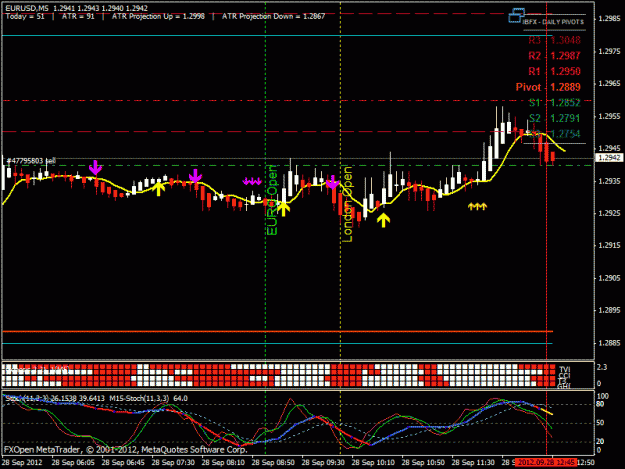
Task: Select the 2.3 scale value of heatmap panel
Action: click(x=602, y=367)
